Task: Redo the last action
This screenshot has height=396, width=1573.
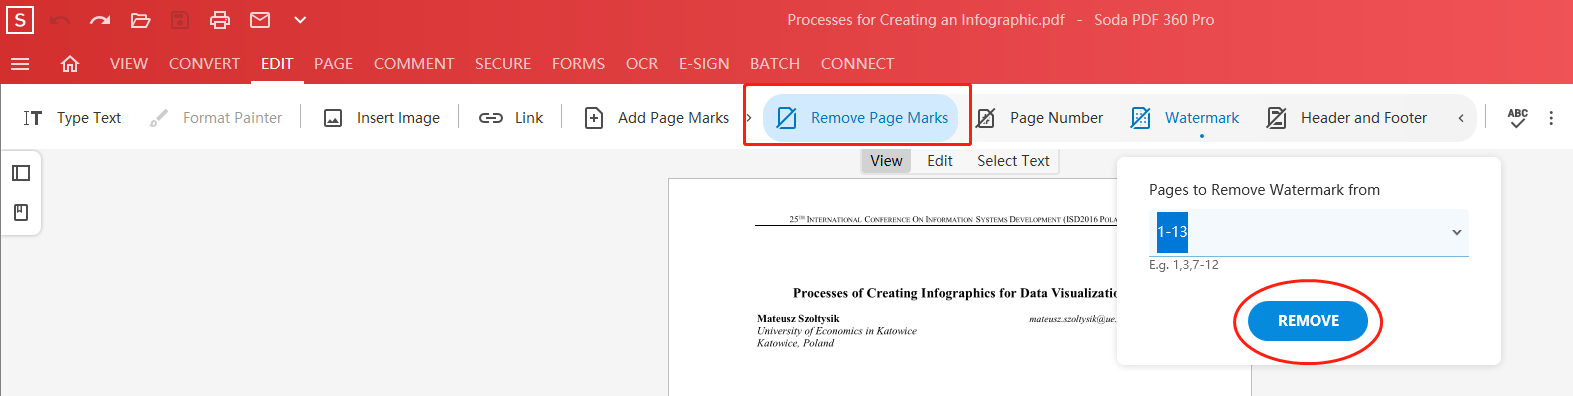Action: tap(100, 20)
